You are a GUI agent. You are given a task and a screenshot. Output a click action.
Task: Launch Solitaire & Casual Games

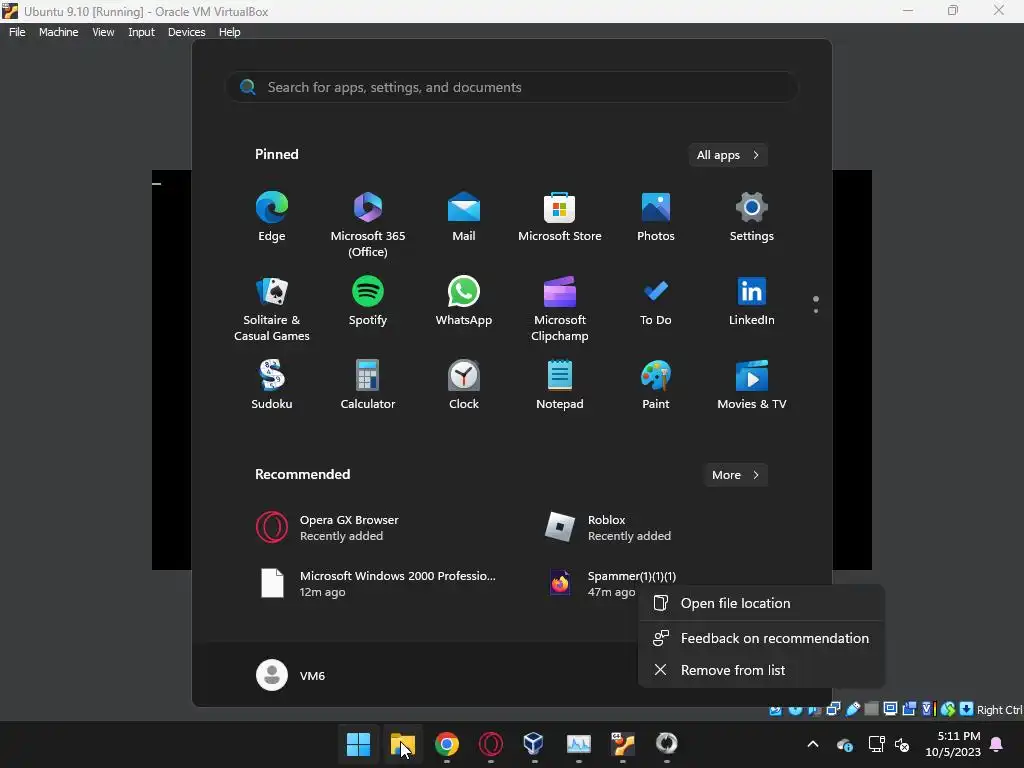tap(272, 308)
